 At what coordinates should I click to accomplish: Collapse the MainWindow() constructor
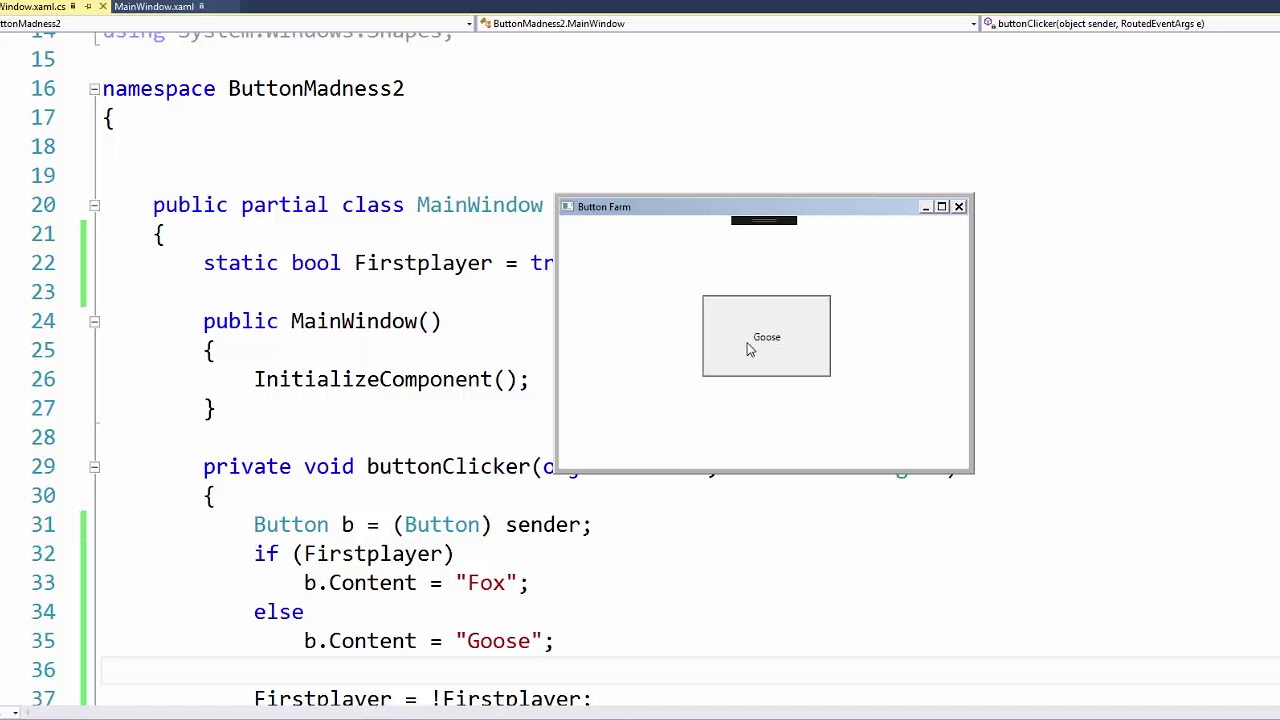[x=94, y=321]
